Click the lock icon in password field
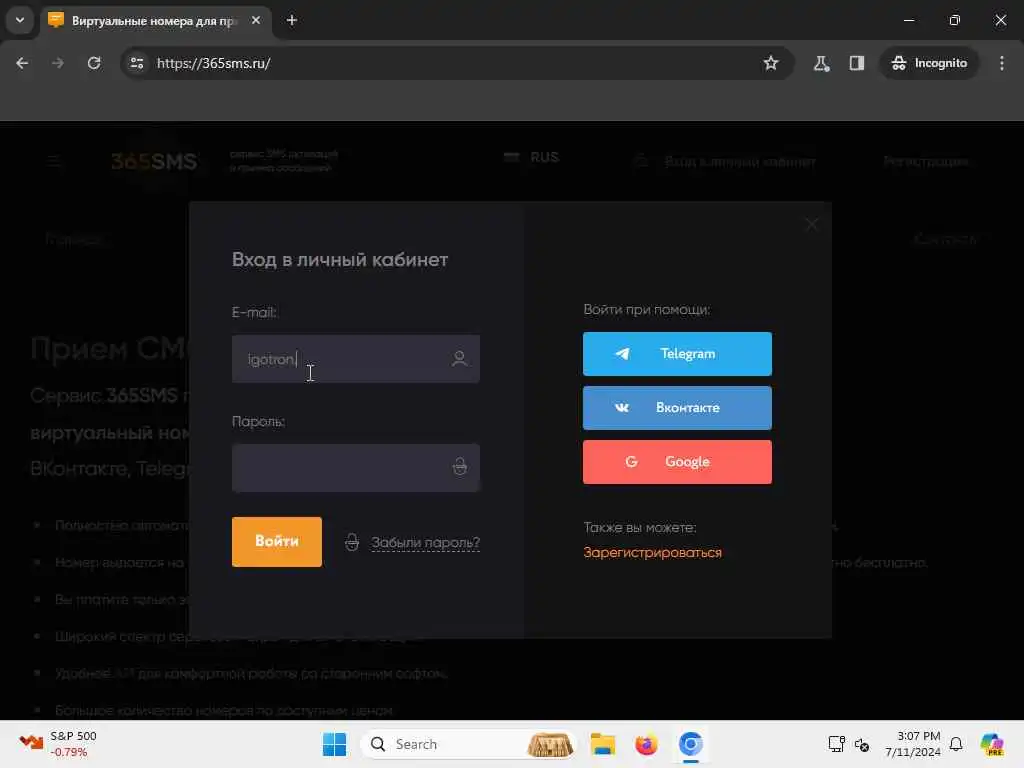 pyautogui.click(x=460, y=466)
